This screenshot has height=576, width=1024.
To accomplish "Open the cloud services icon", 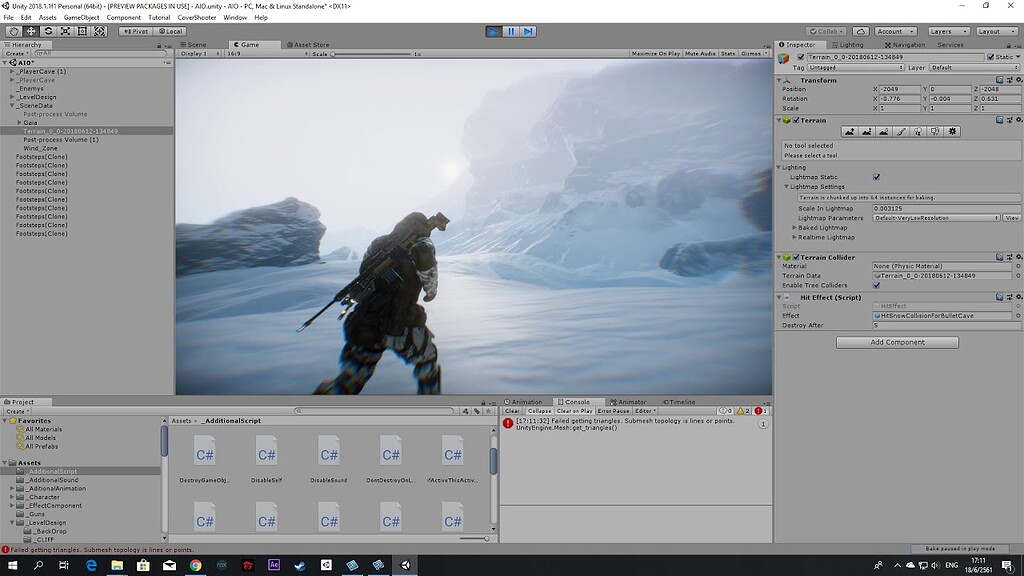I will pos(861,31).
